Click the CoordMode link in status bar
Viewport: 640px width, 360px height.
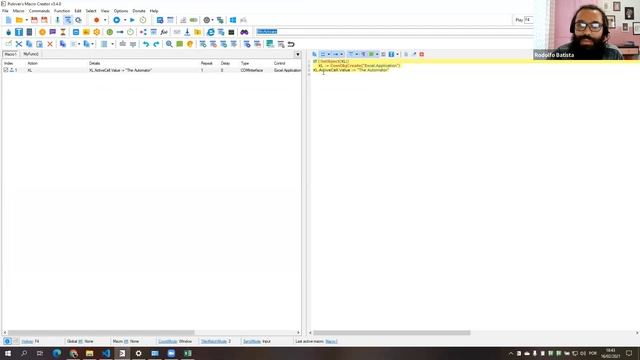click(167, 341)
